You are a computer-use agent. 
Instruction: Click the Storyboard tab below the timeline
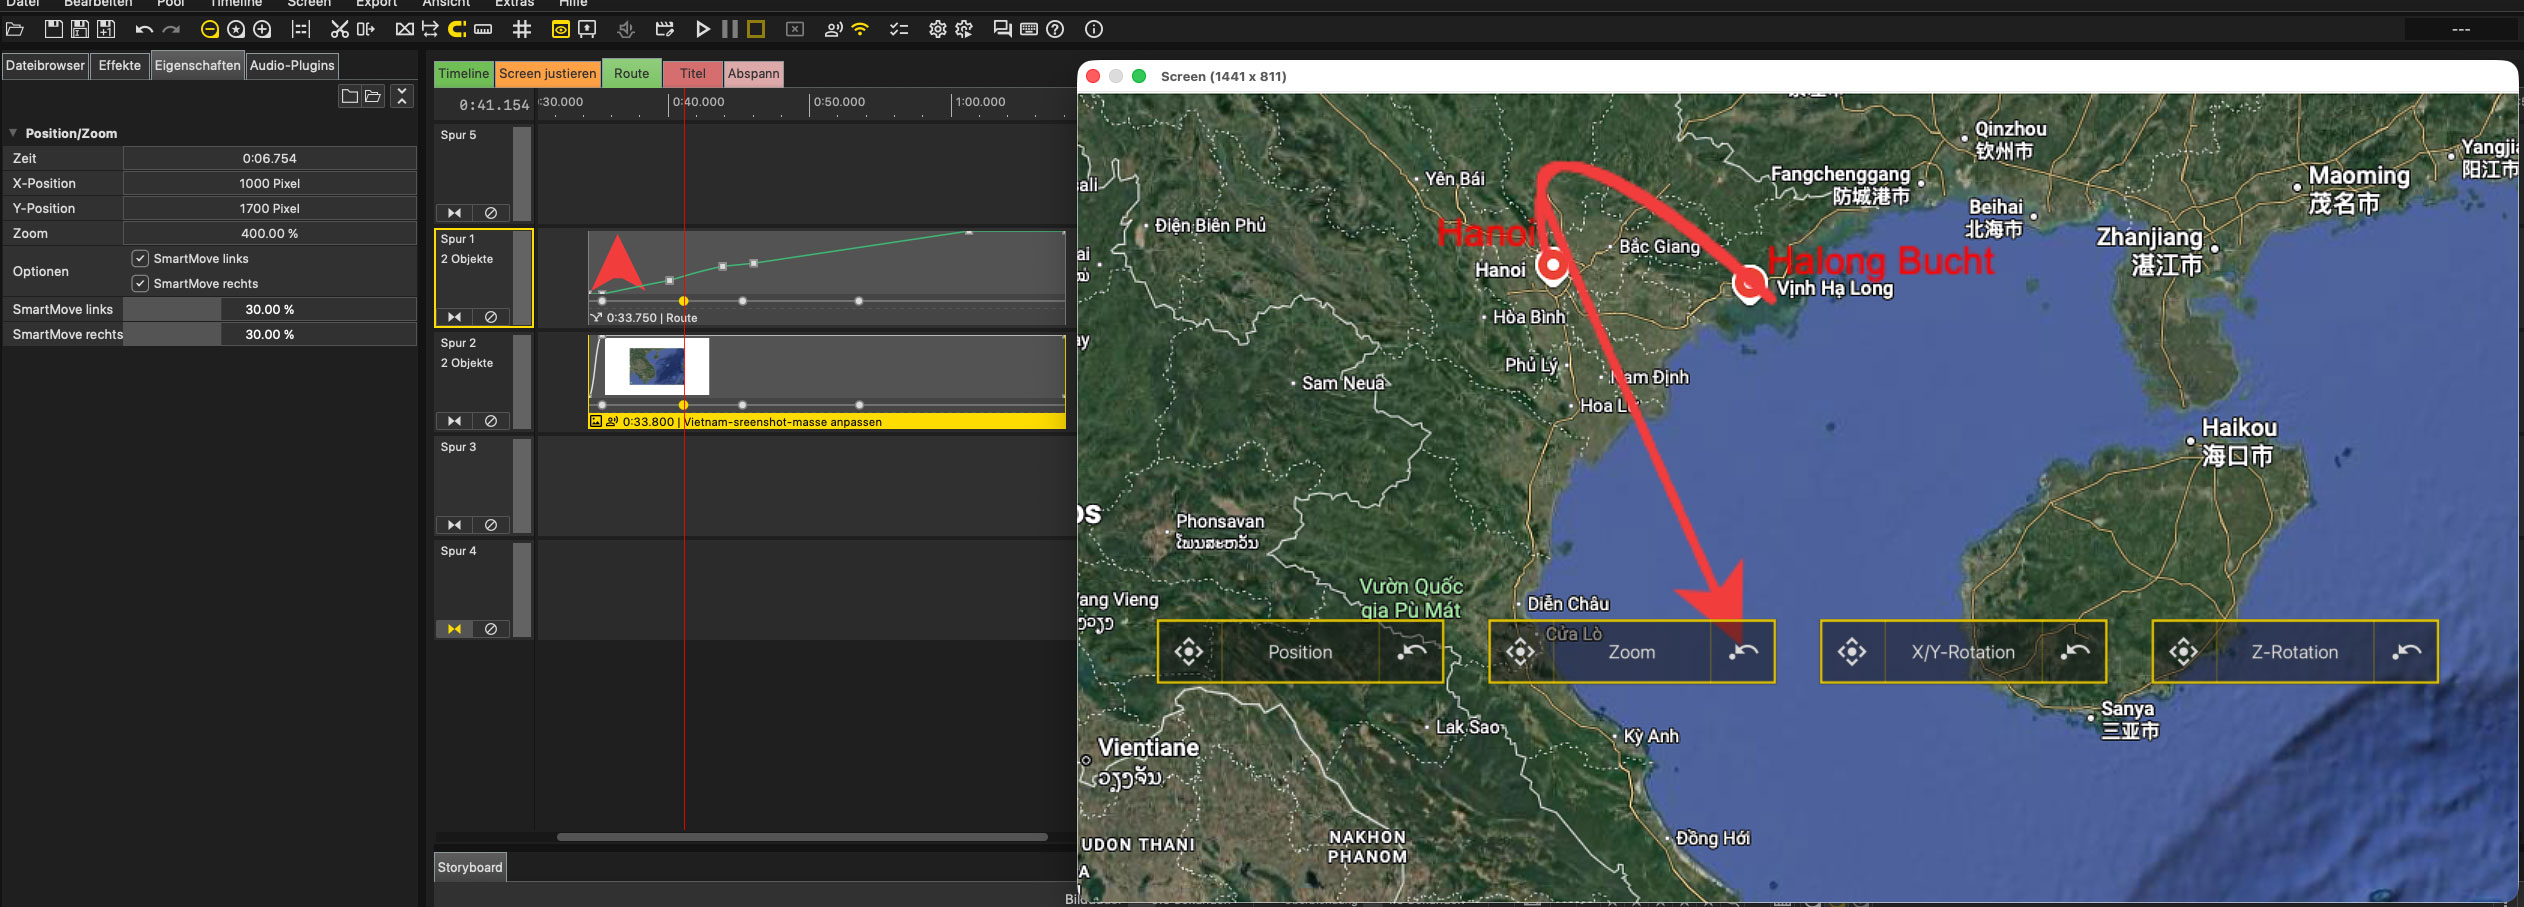pos(470,867)
